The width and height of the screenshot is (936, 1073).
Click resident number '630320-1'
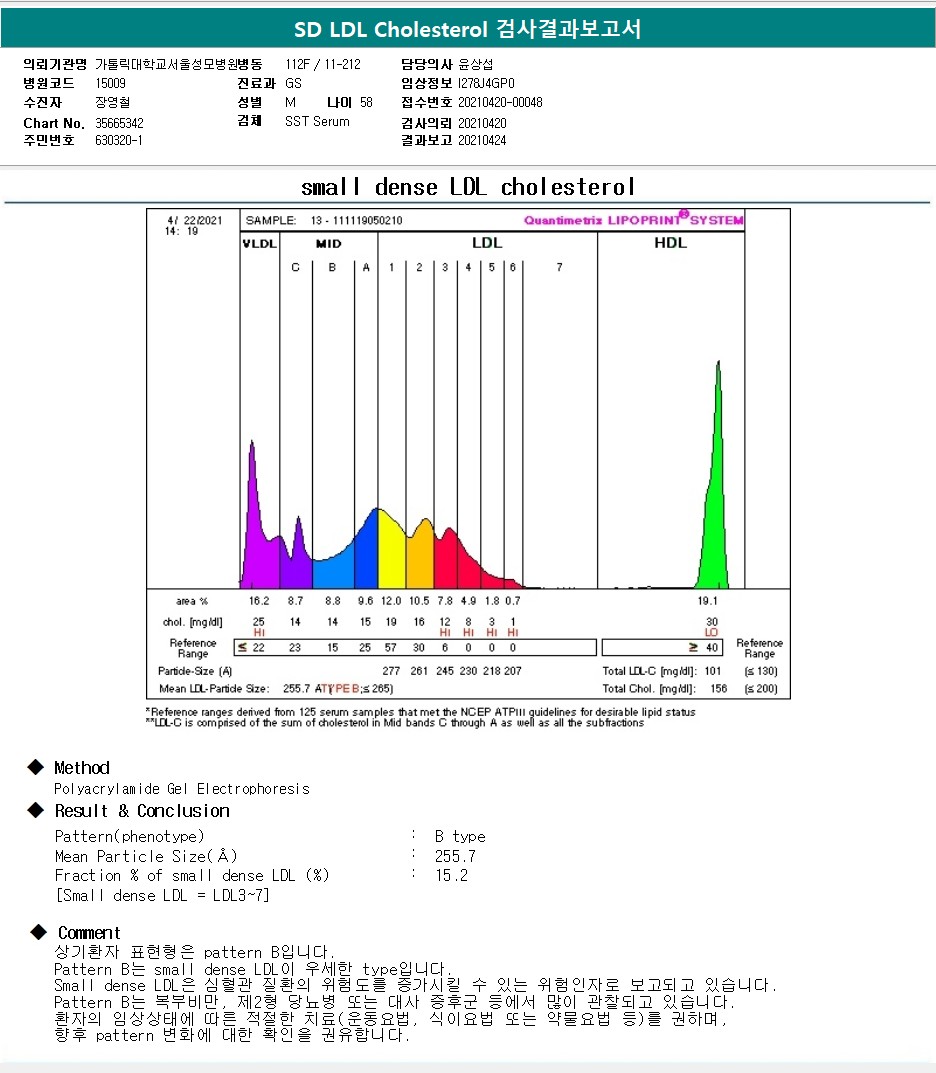pos(118,140)
